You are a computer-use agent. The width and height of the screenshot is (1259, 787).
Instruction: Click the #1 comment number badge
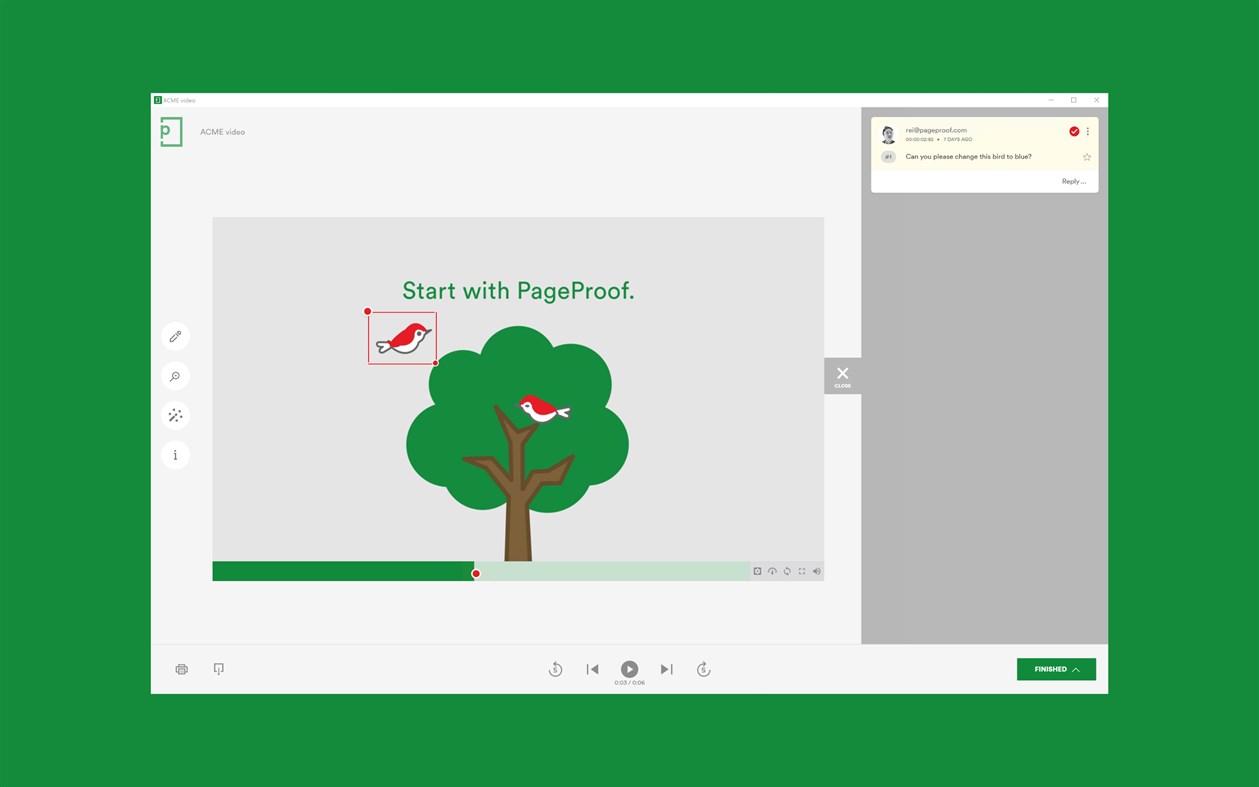click(x=888, y=157)
